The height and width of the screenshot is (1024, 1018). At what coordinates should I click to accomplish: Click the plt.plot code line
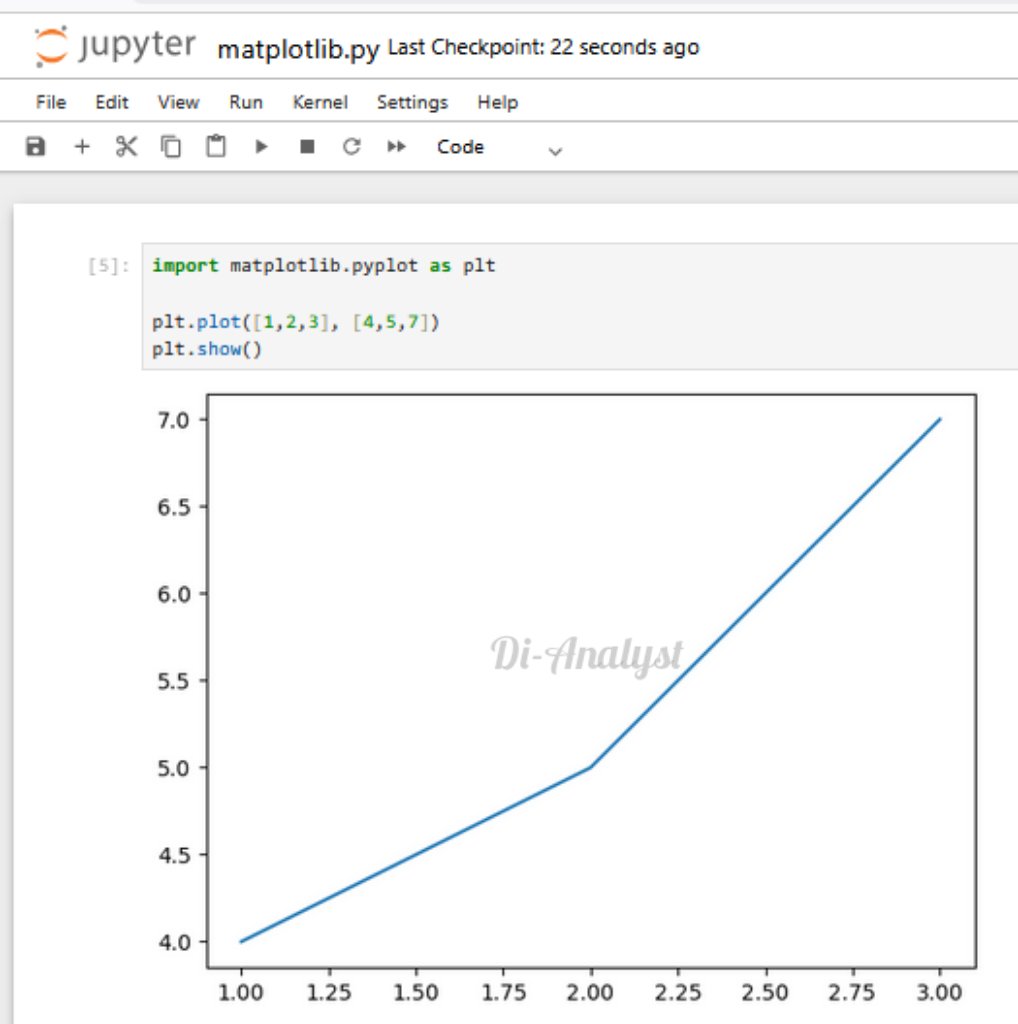[x=296, y=322]
